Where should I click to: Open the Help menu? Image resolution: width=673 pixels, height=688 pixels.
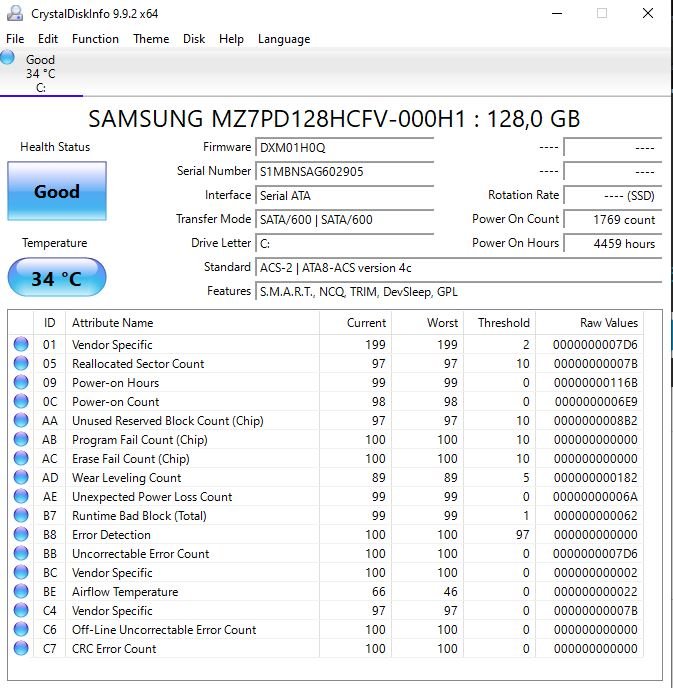[x=231, y=39]
